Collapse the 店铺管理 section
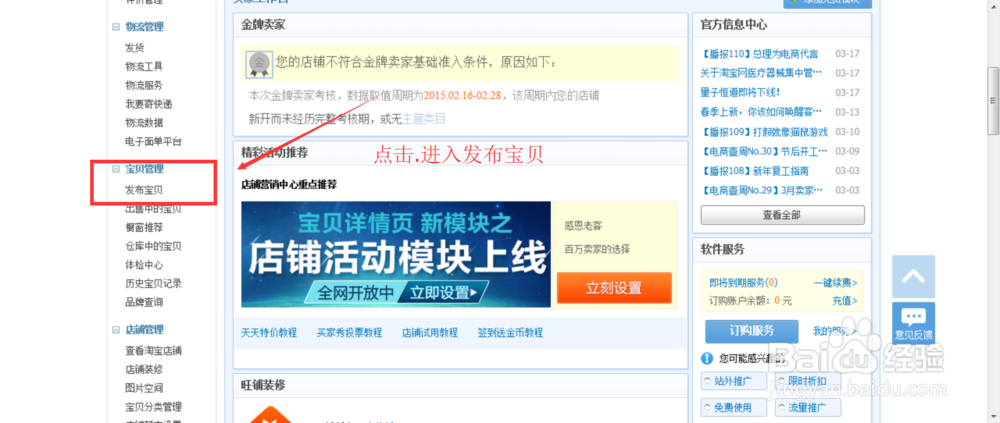1000x423 pixels. [x=116, y=330]
